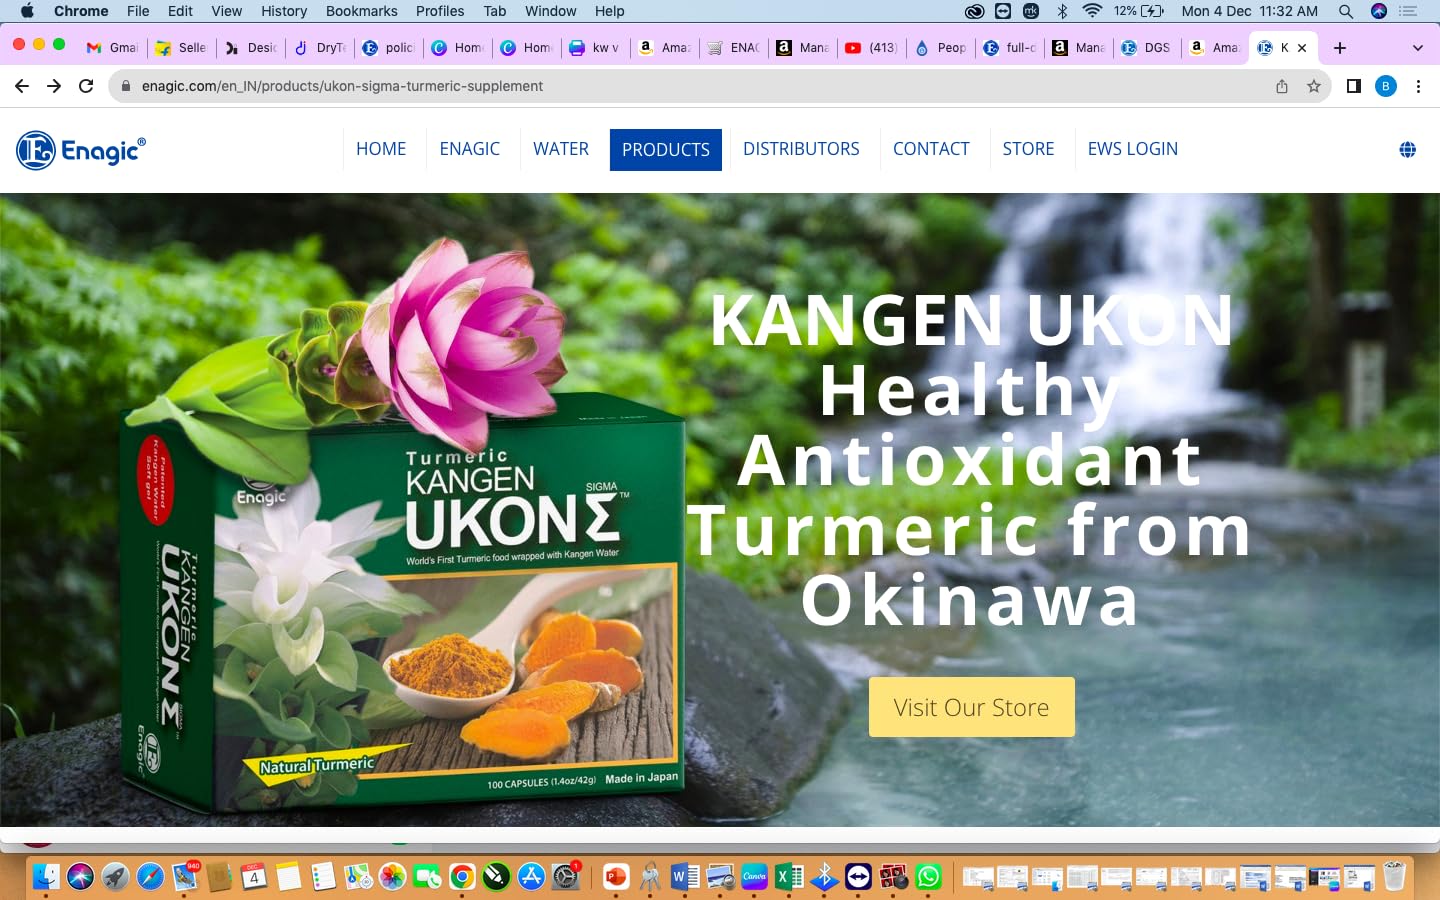Open the Chrome profile avatar
Screen dimensions: 1440x900
click(1386, 86)
